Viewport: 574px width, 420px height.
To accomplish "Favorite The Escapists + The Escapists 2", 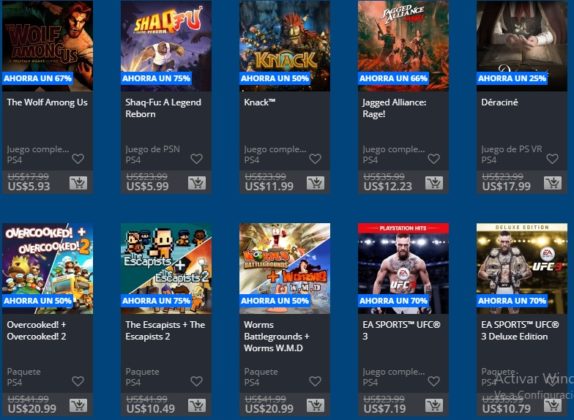I will click(197, 381).
